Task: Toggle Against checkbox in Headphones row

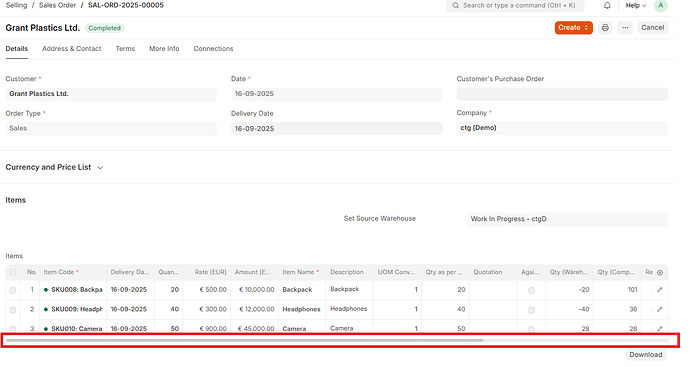Action: pos(531,310)
